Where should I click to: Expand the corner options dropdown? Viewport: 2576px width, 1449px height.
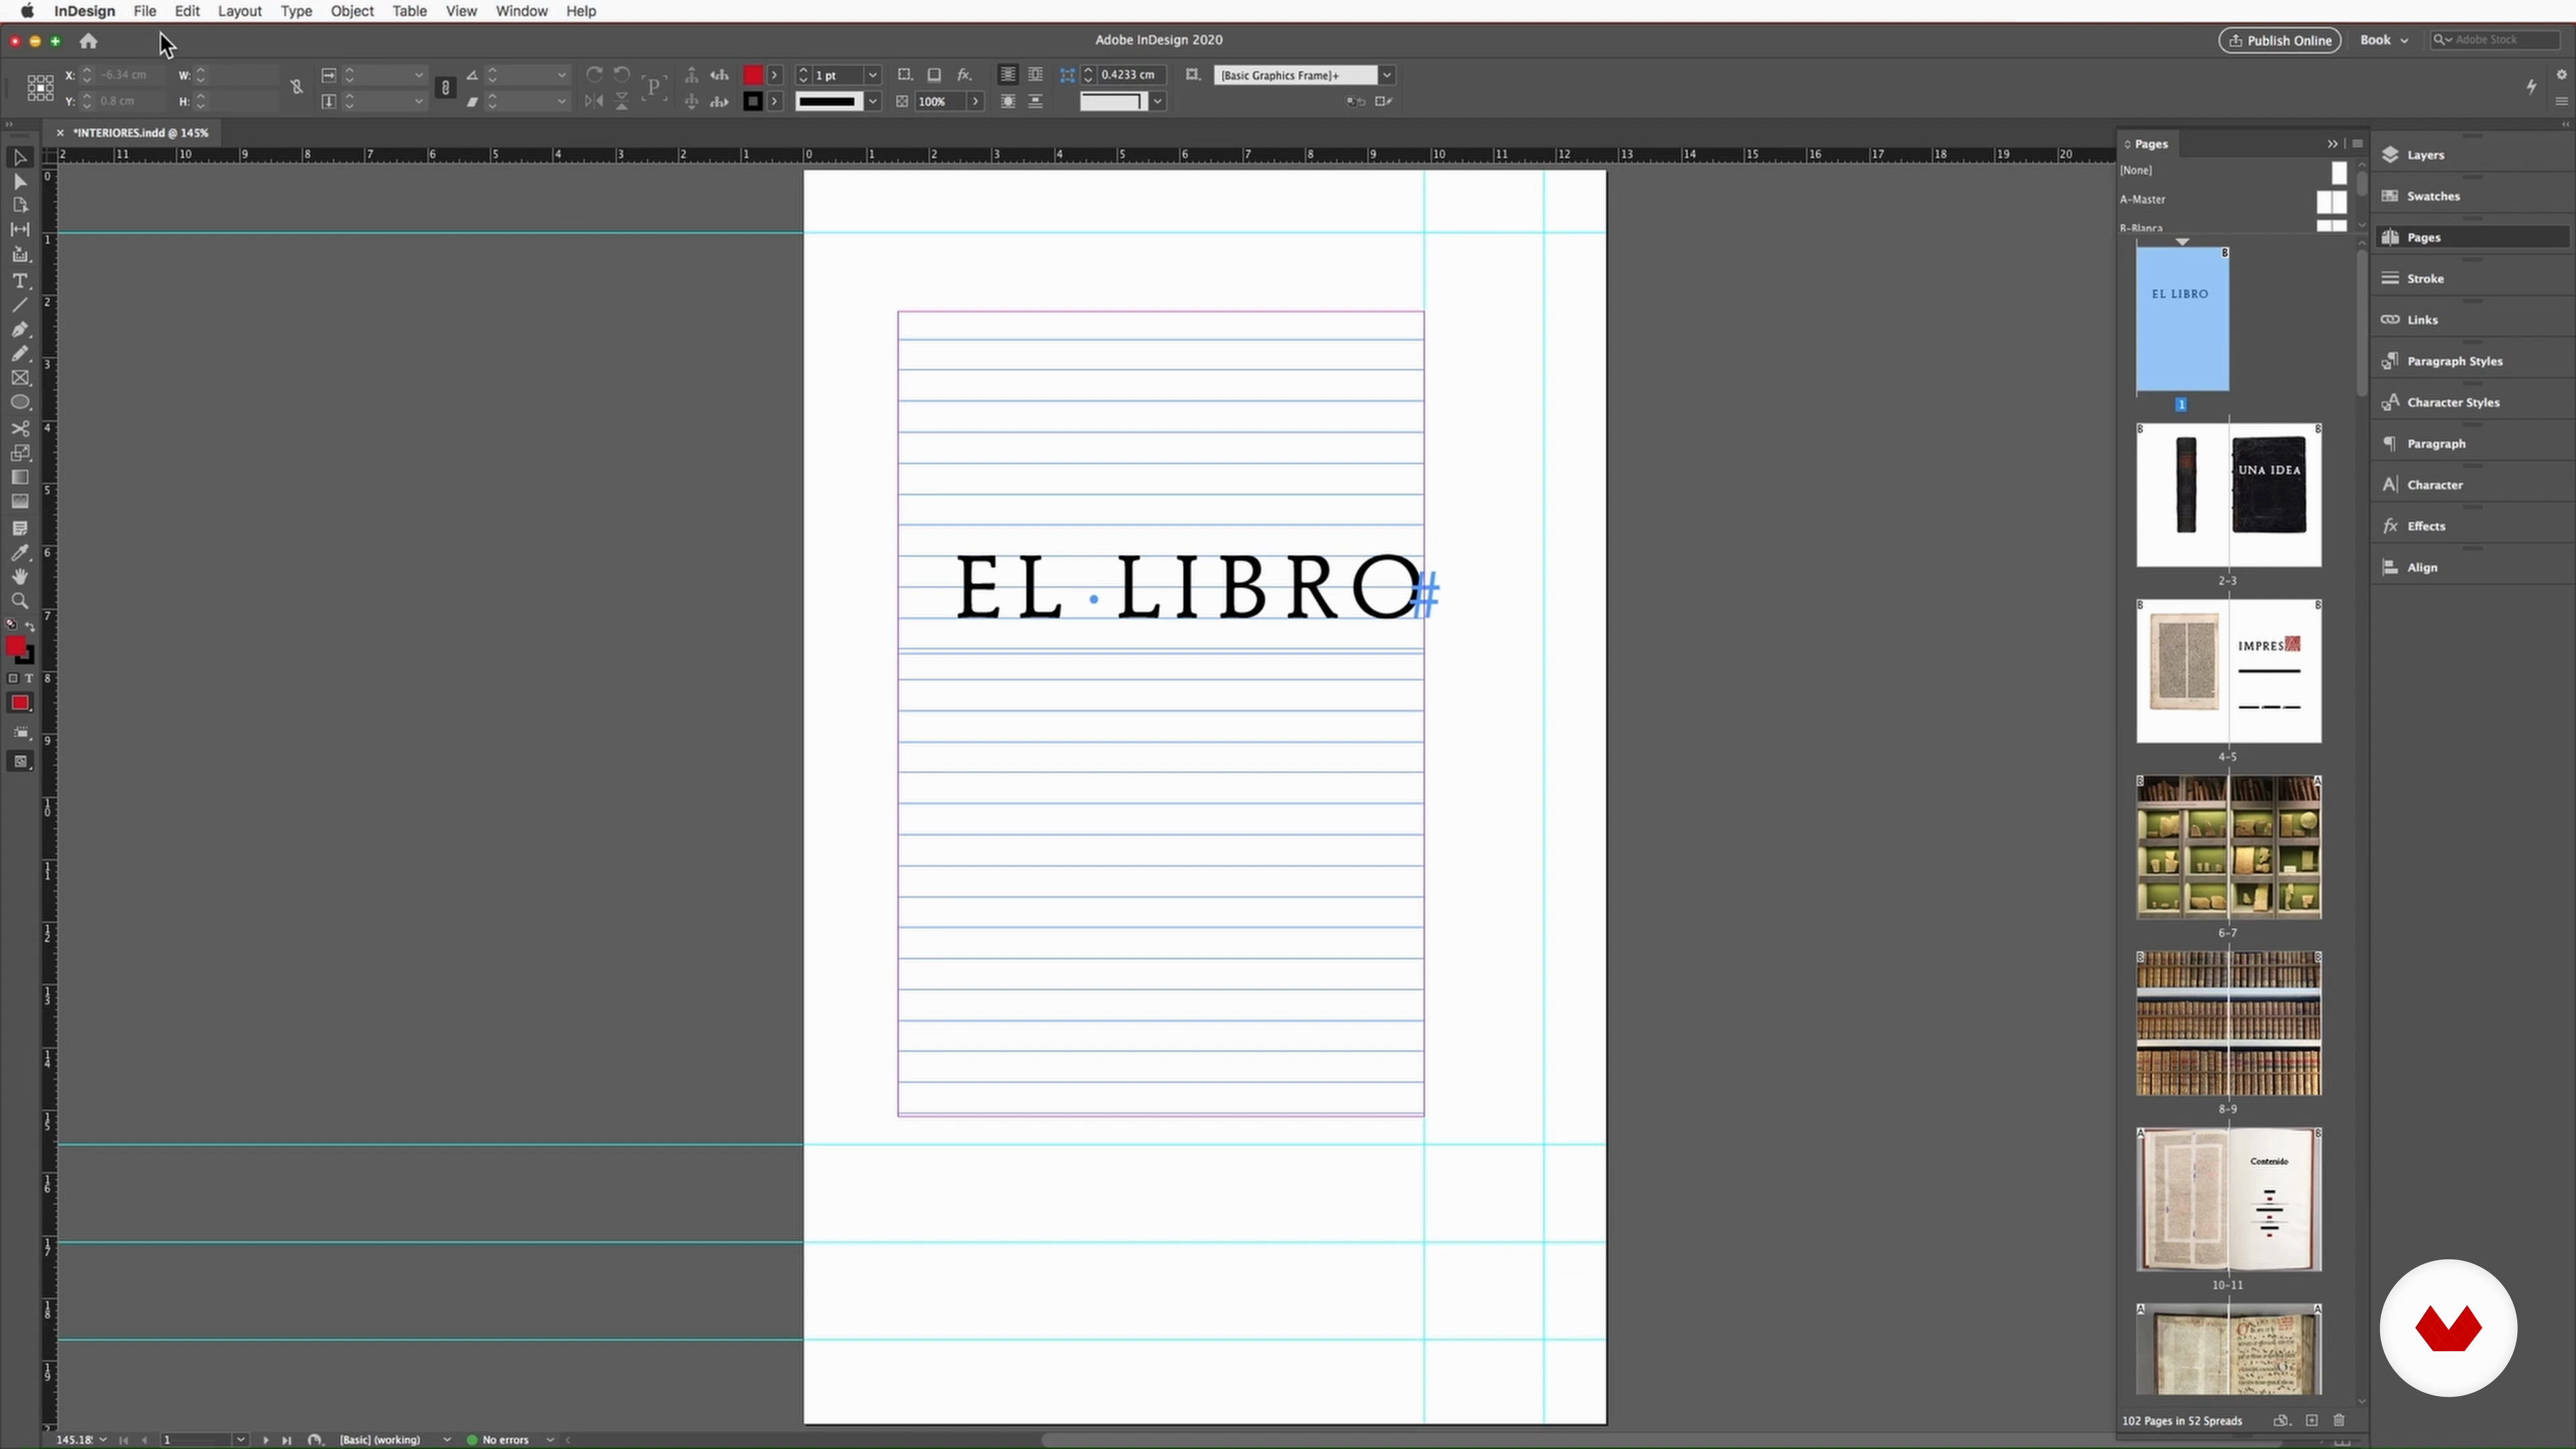(1157, 101)
